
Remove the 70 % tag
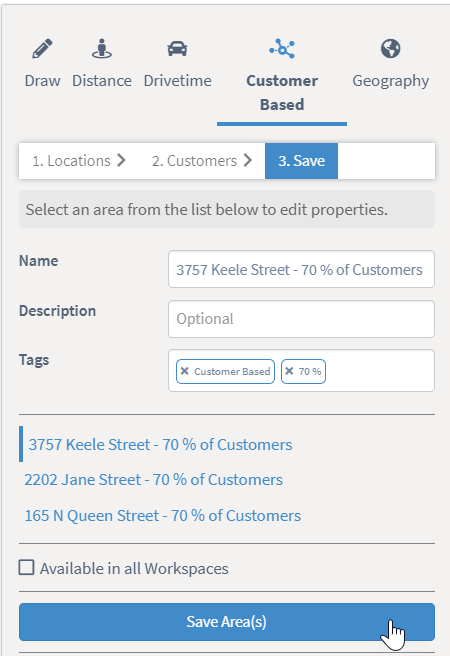(x=289, y=371)
